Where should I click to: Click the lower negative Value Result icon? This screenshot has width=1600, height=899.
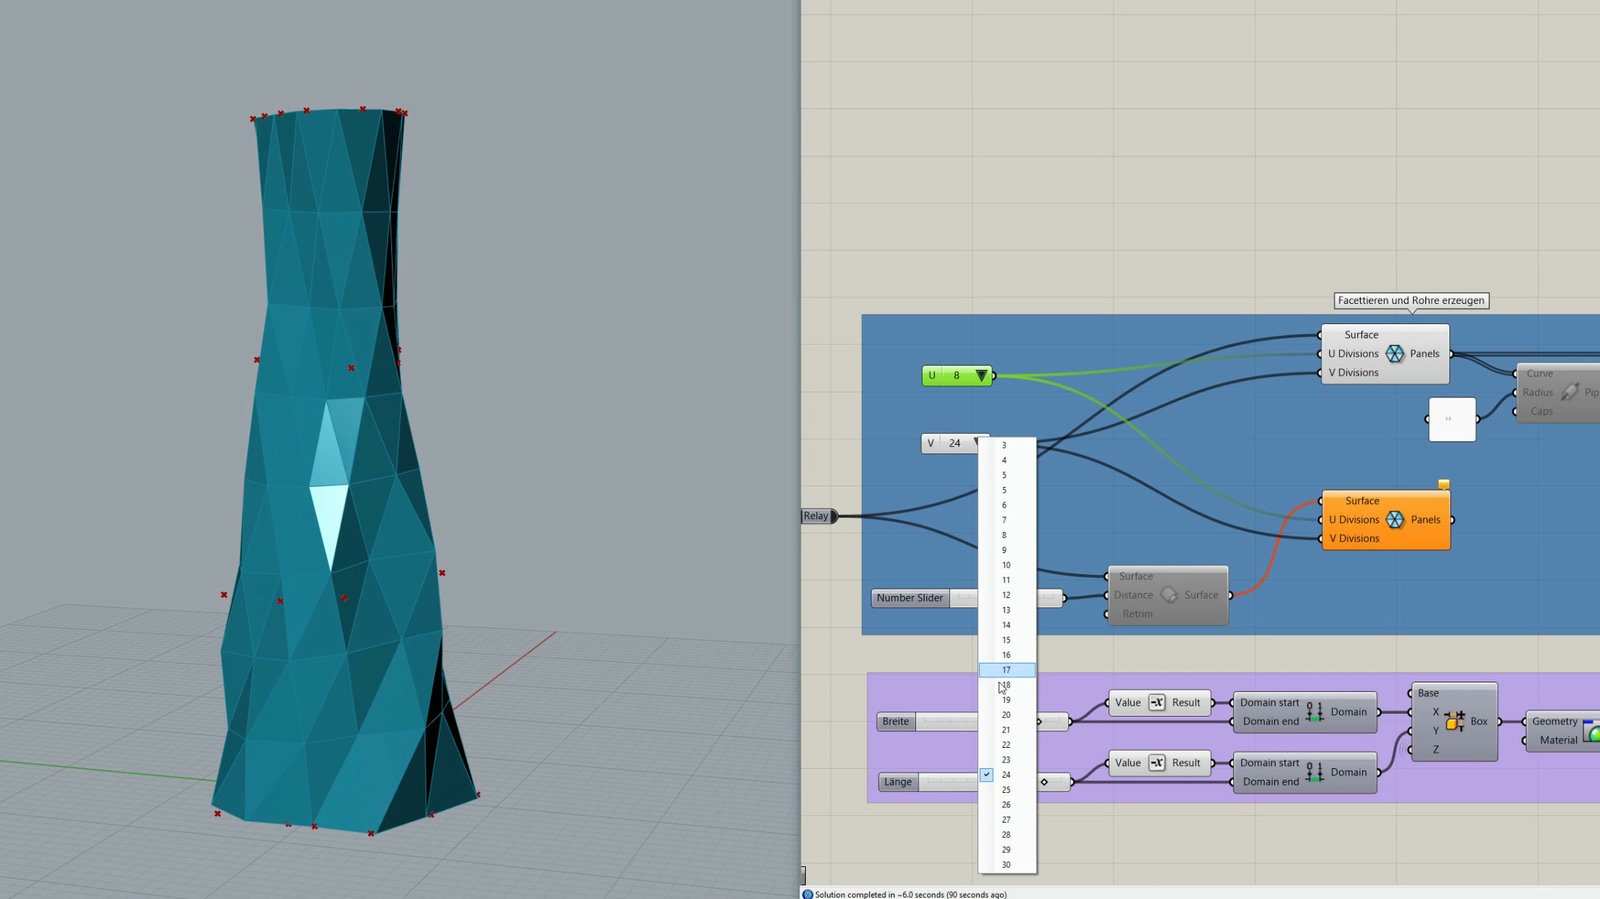coord(1157,763)
